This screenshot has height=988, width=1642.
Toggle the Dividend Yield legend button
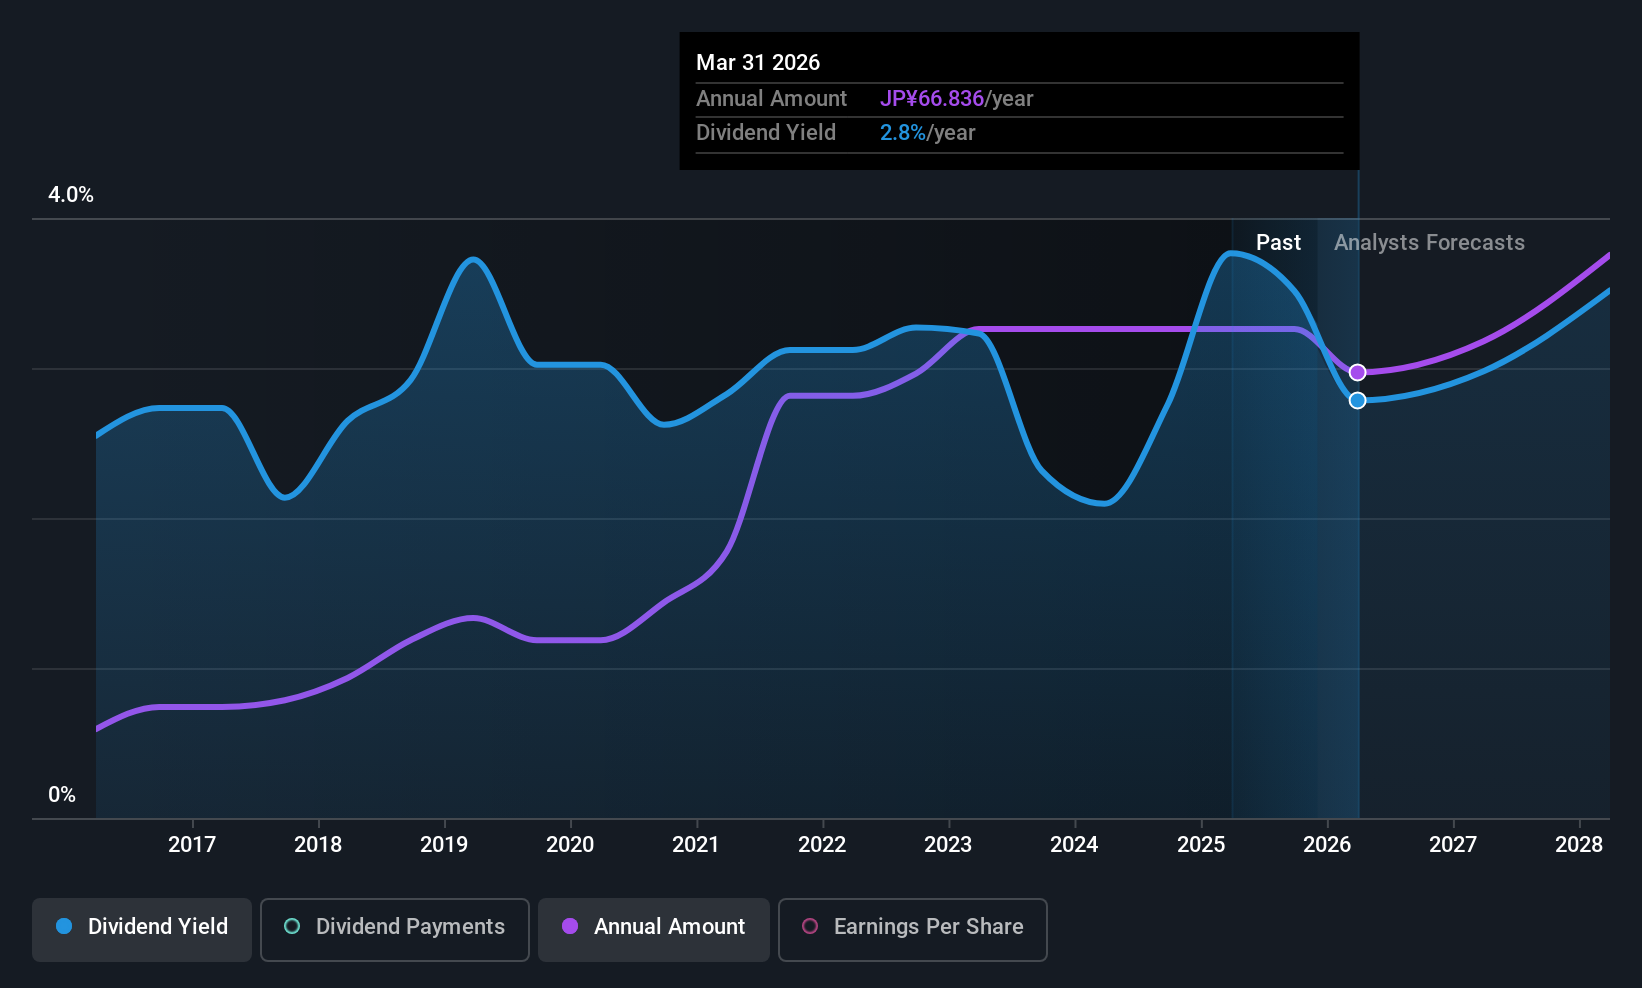(x=142, y=928)
